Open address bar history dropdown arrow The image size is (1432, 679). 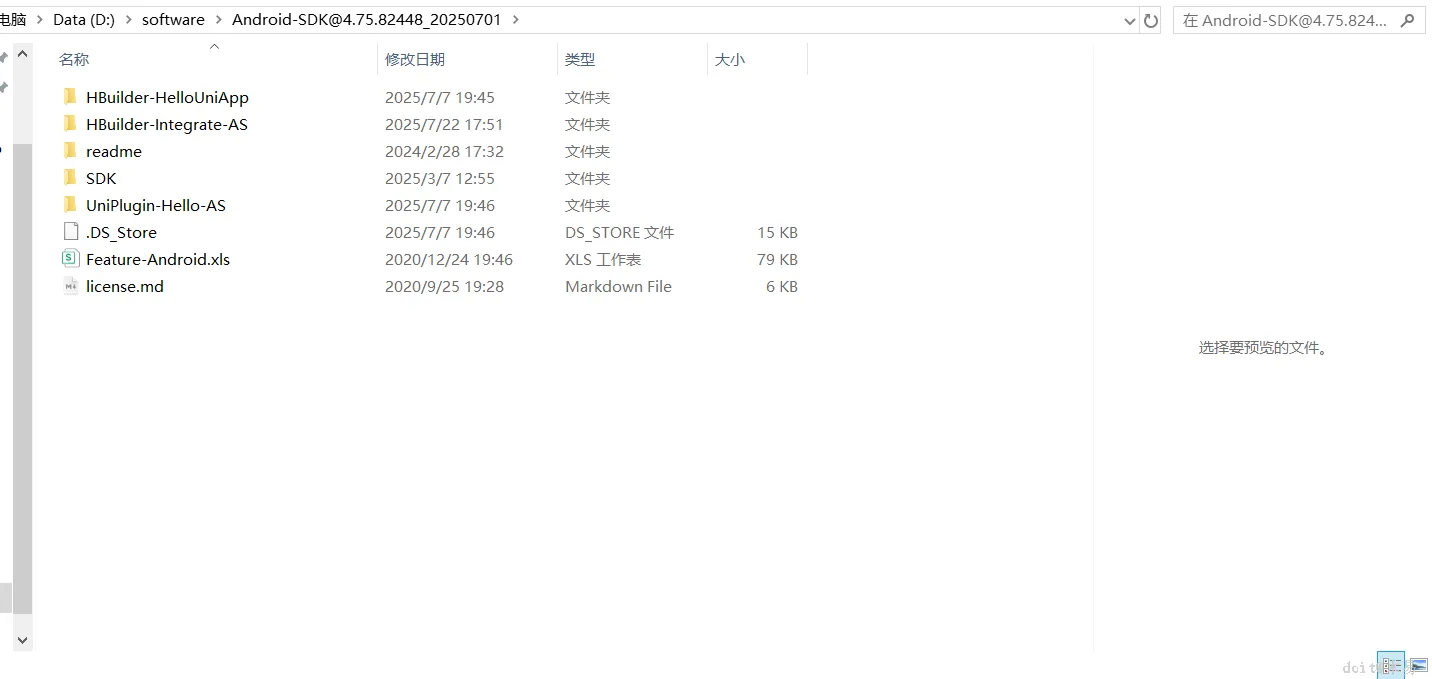(x=1130, y=20)
